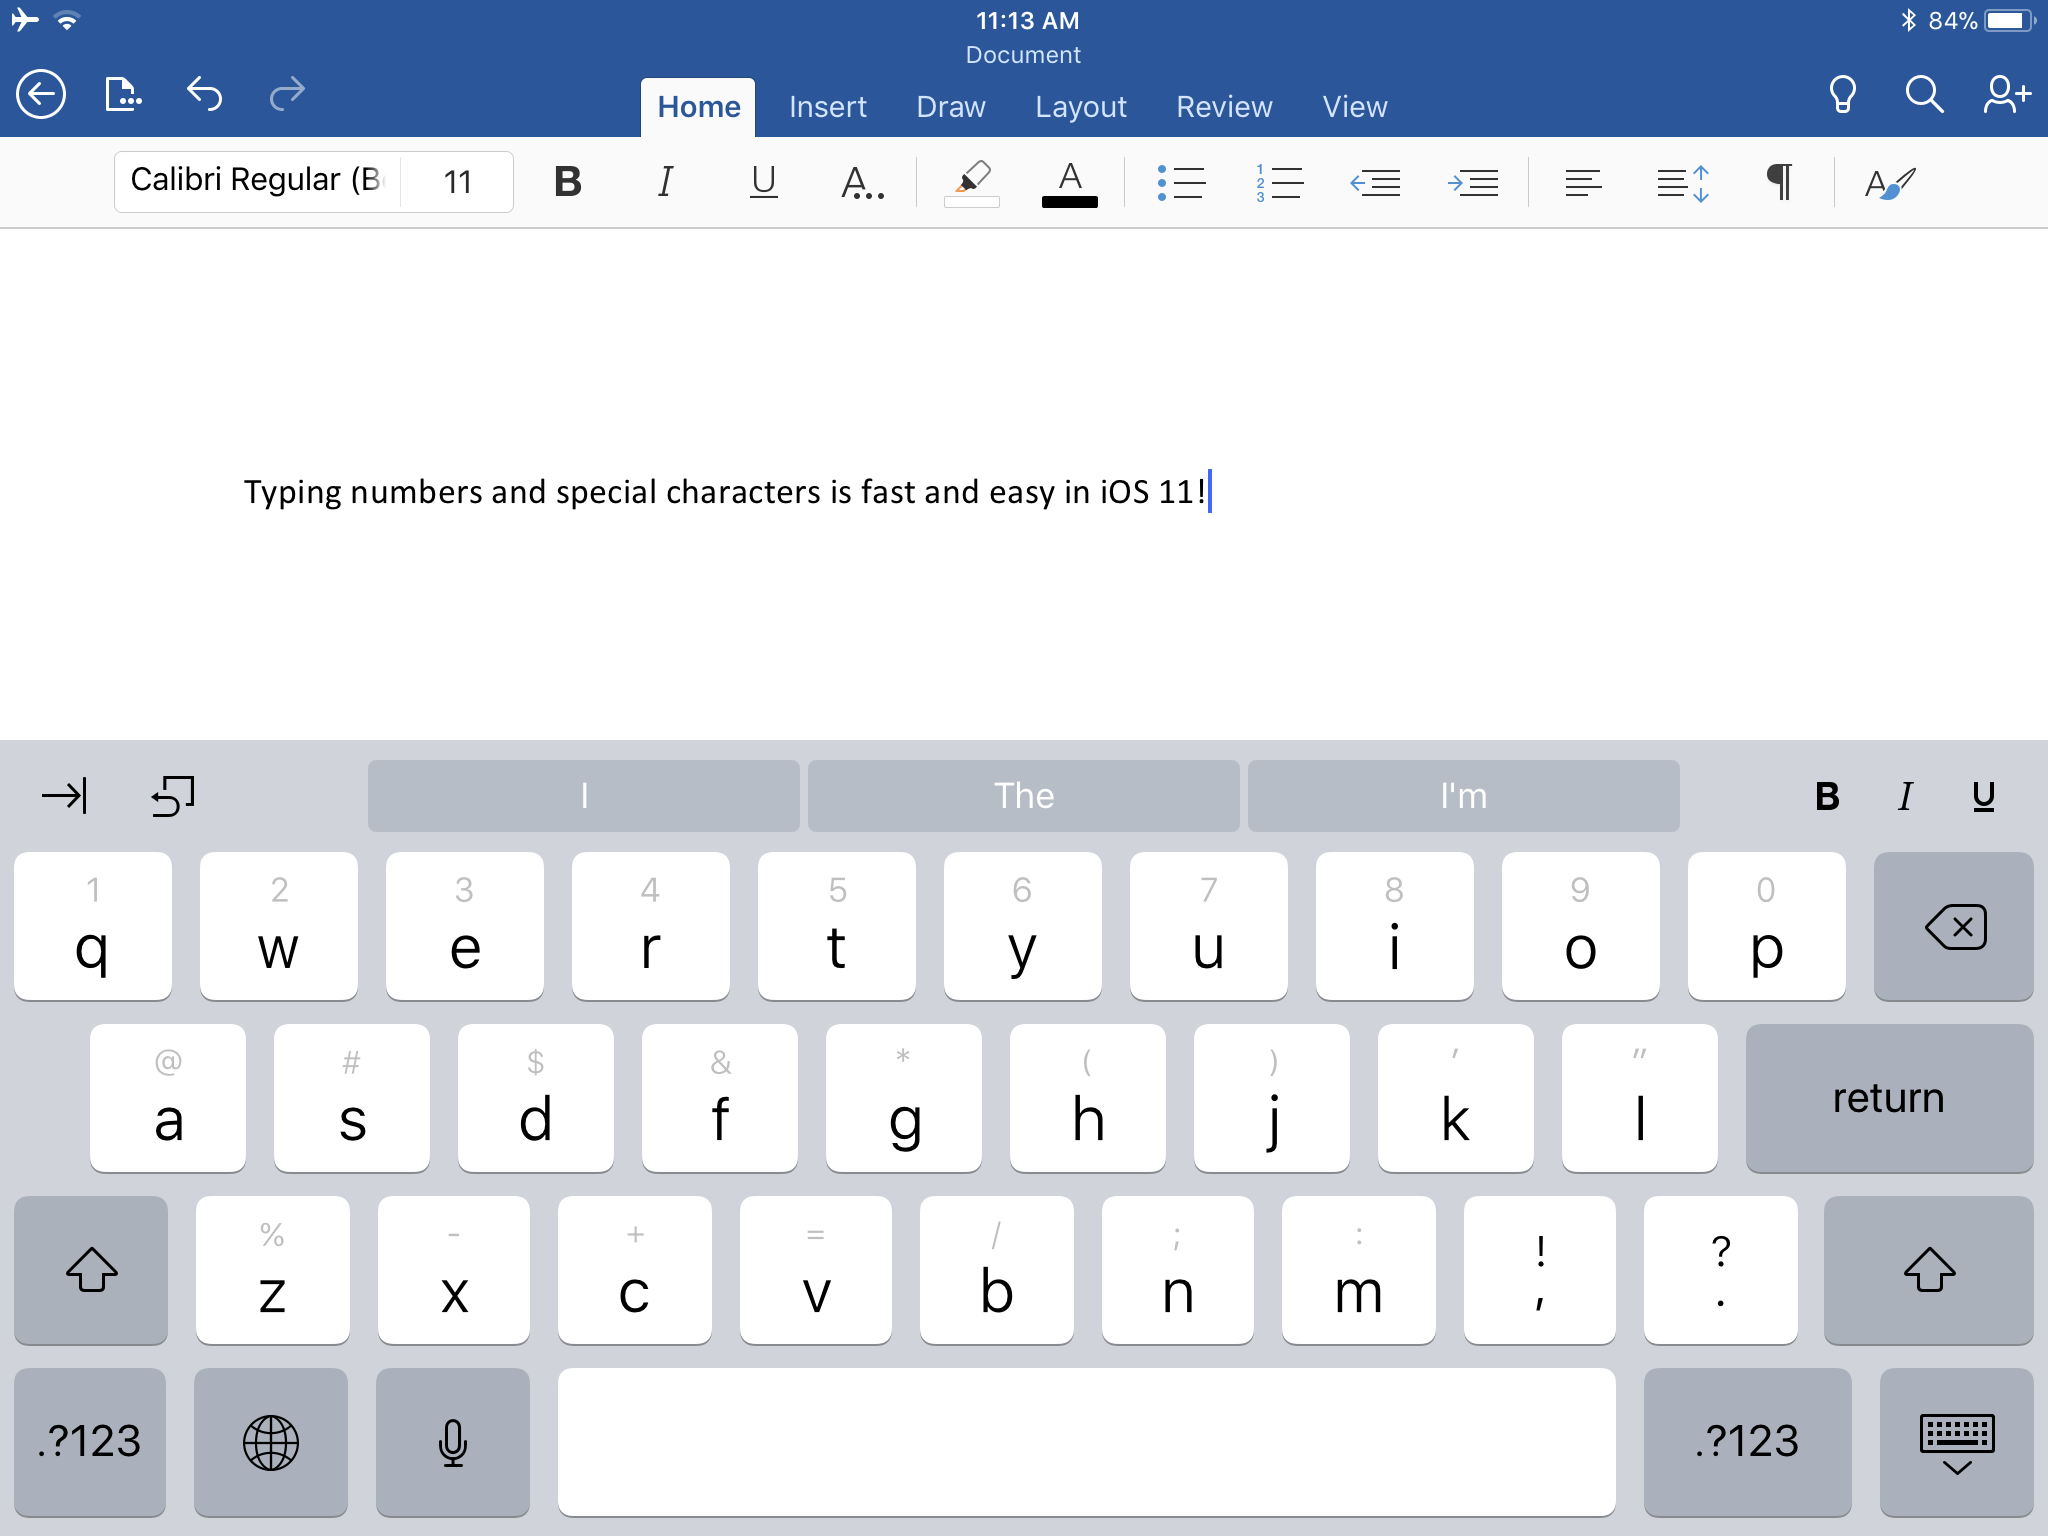Tap the return key

point(1888,1098)
